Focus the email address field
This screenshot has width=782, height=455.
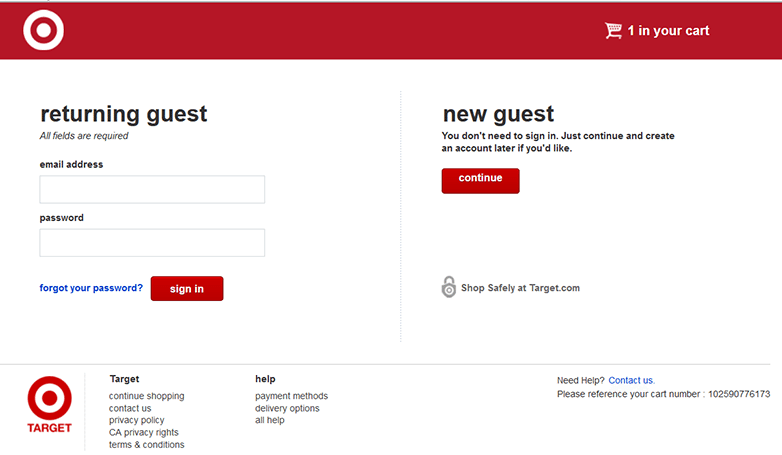click(152, 189)
